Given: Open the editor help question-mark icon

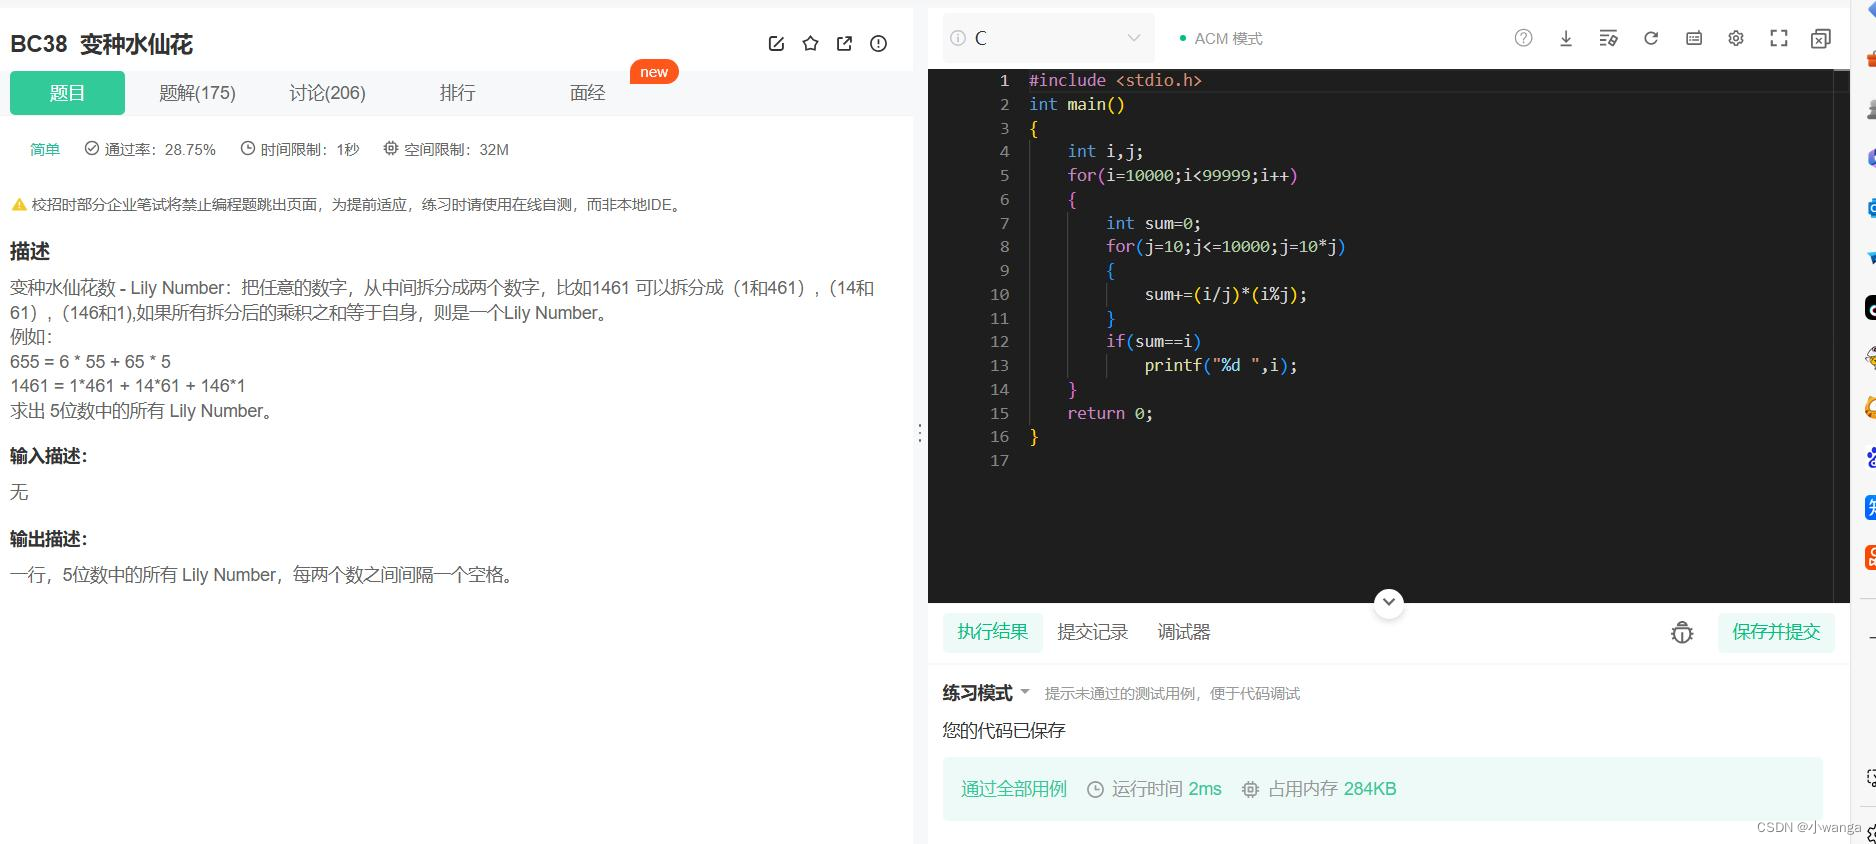Looking at the screenshot, I should pyautogui.click(x=1523, y=38).
